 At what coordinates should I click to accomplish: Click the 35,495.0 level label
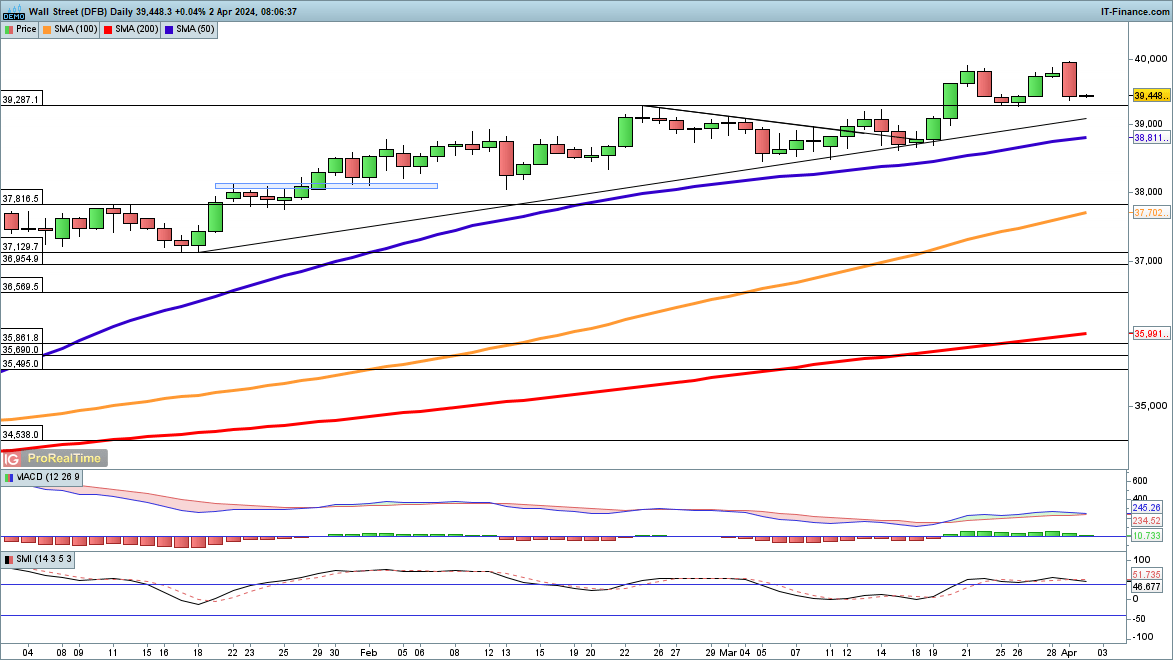[x=21, y=364]
